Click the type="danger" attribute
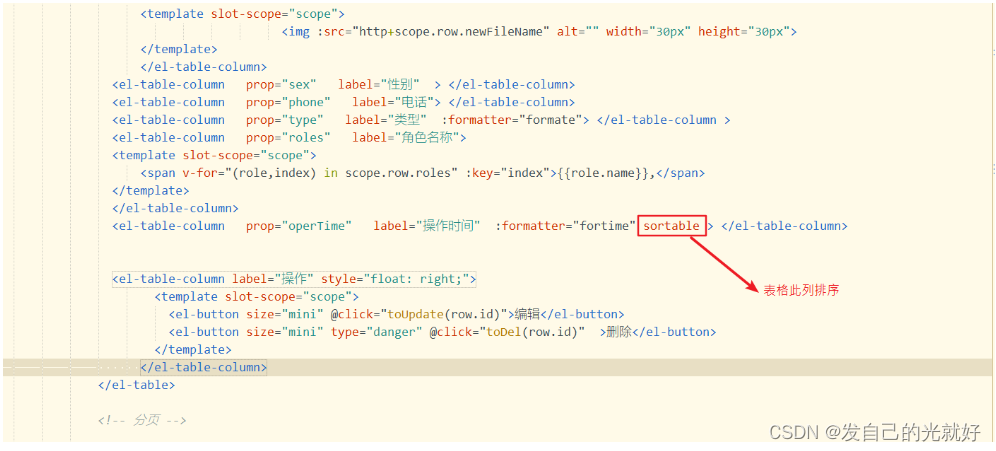This screenshot has height=451, width=996. pos(377,332)
